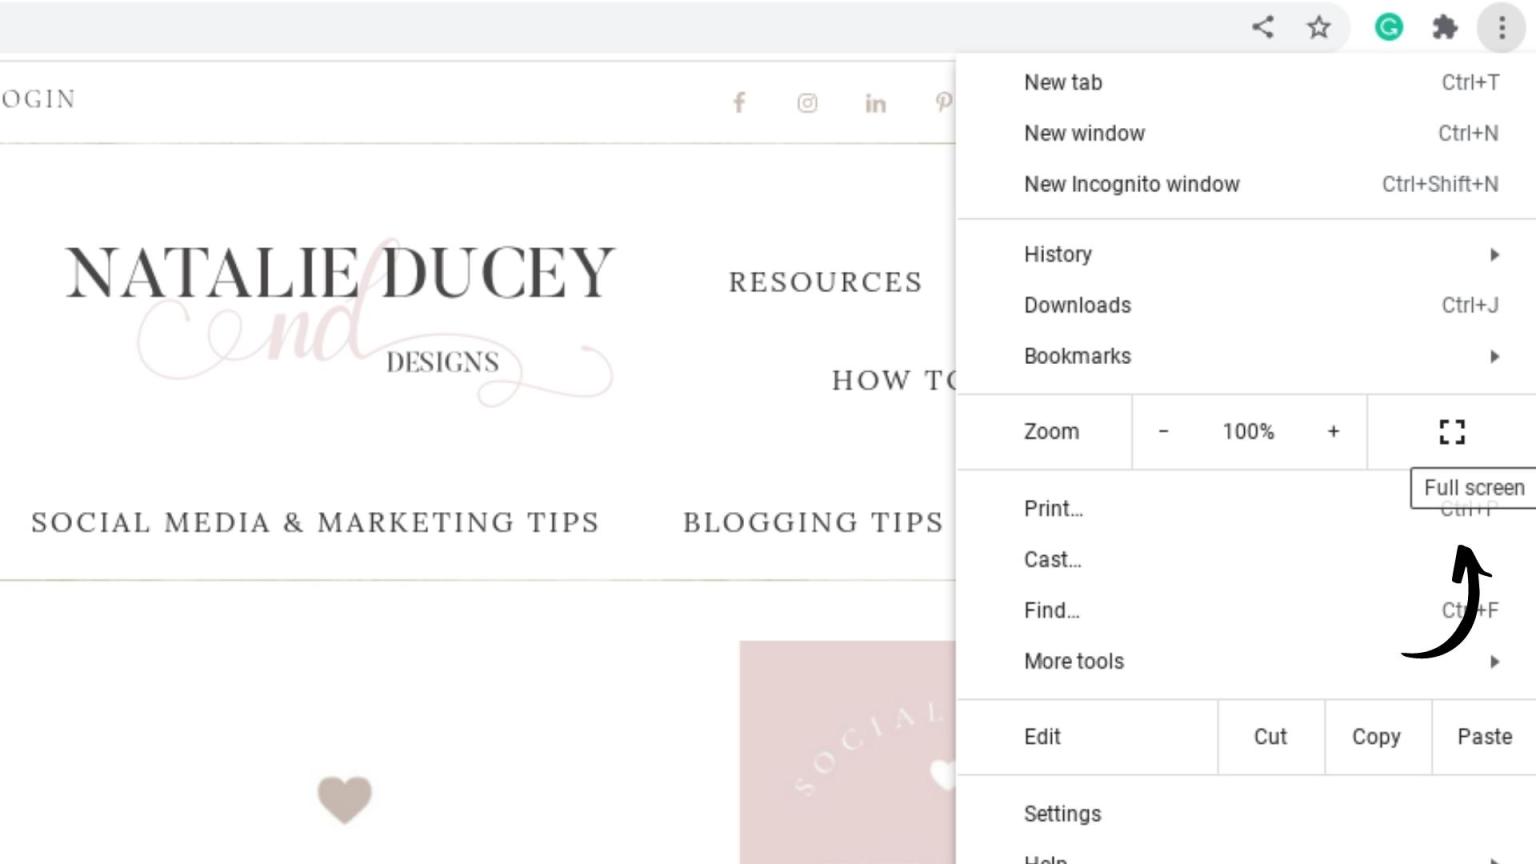This screenshot has height=864, width=1536.
Task: Choose New window menu item
Action: [1246, 134]
